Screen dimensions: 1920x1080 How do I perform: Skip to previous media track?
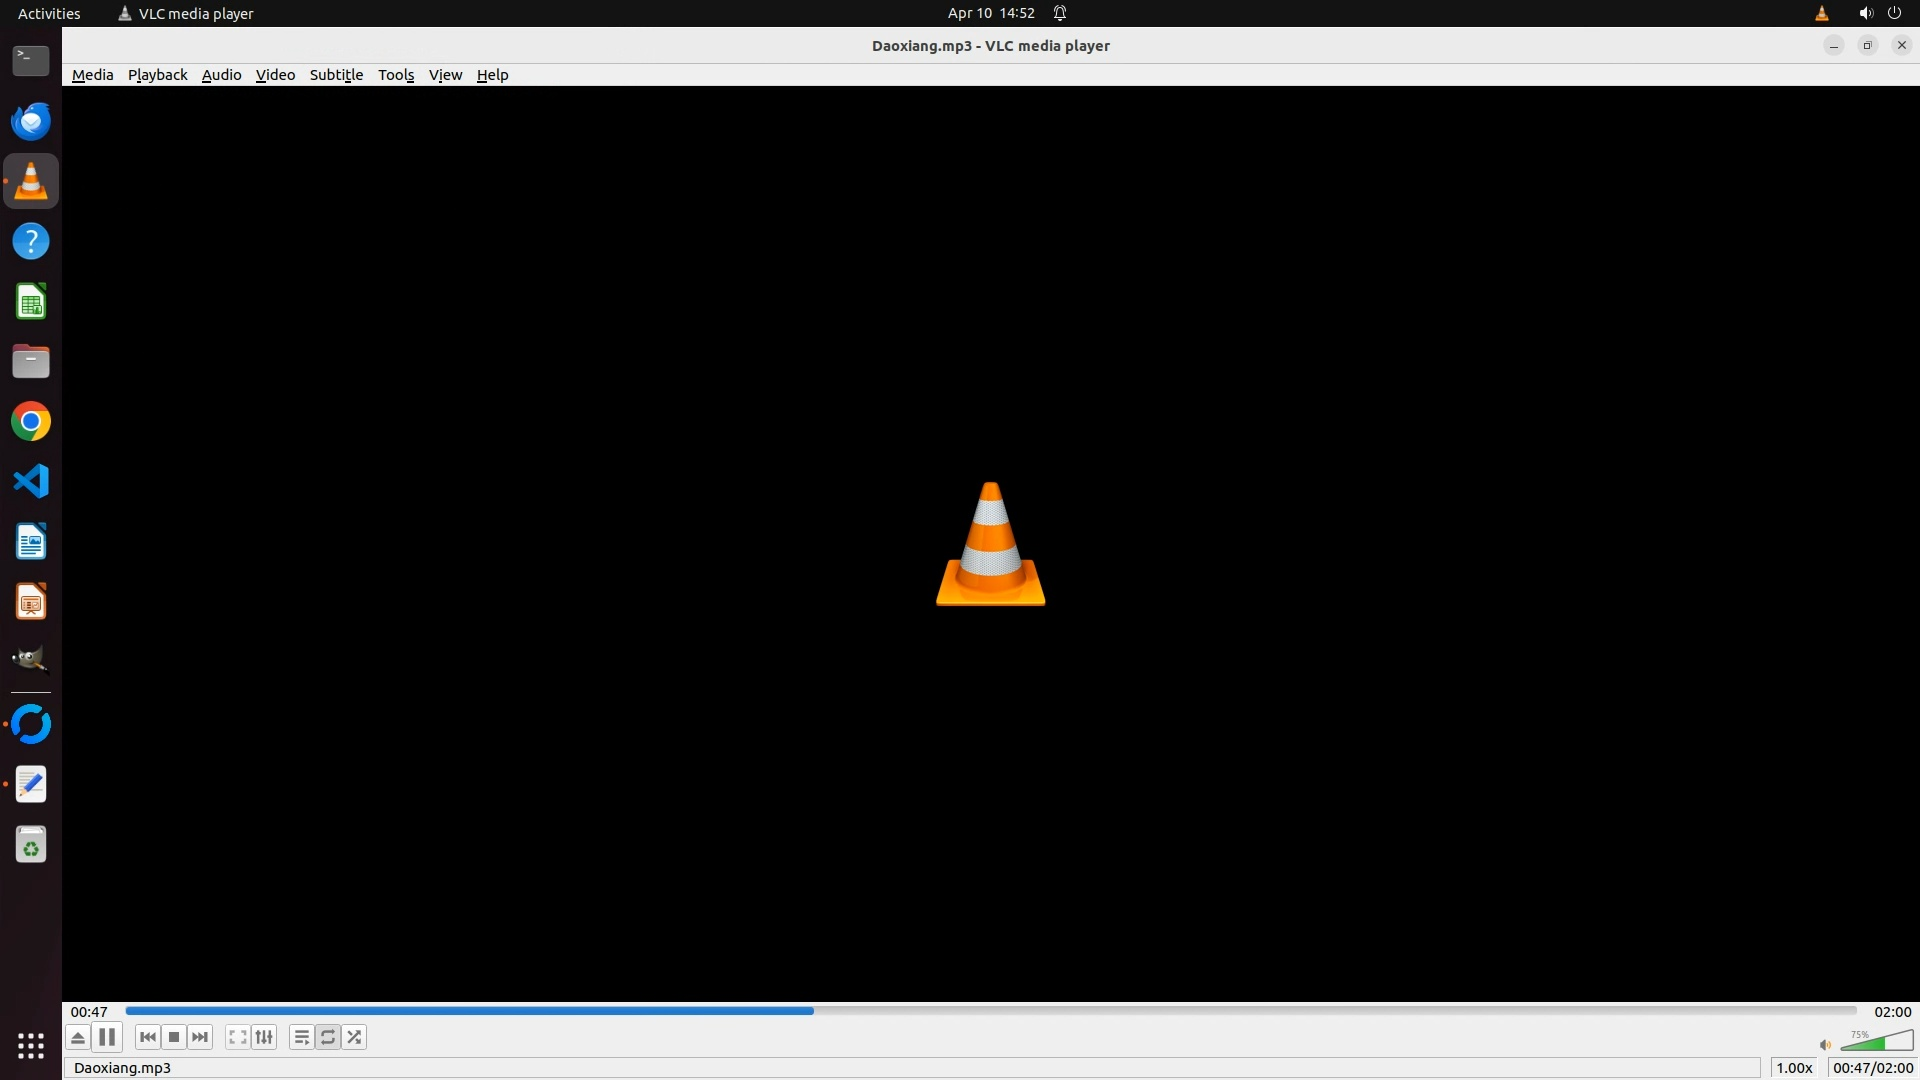[148, 1037]
